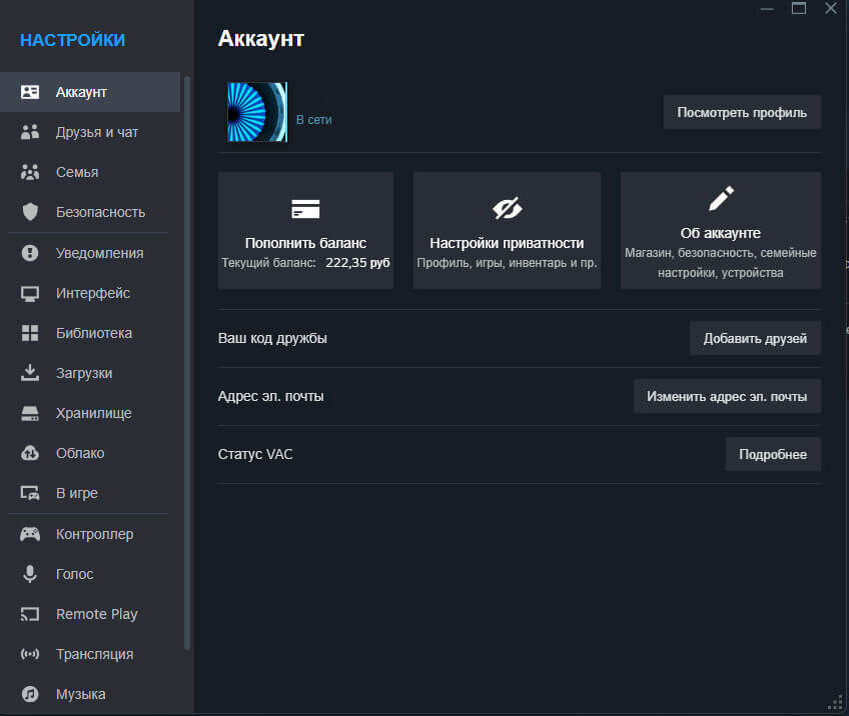Maximize the settings window

[799, 8]
